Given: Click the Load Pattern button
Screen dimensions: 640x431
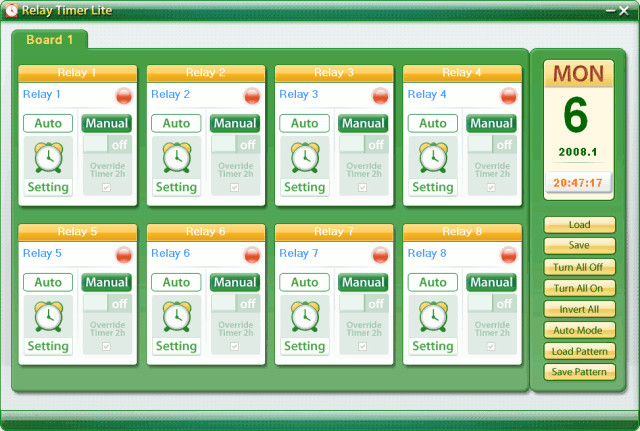Looking at the screenshot, I should tap(579, 351).
